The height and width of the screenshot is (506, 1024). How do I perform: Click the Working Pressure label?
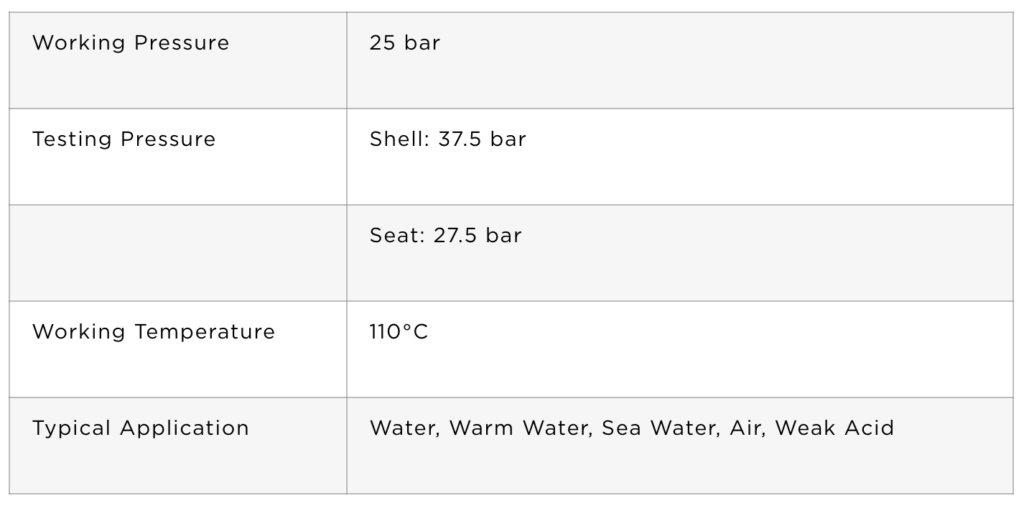131,43
